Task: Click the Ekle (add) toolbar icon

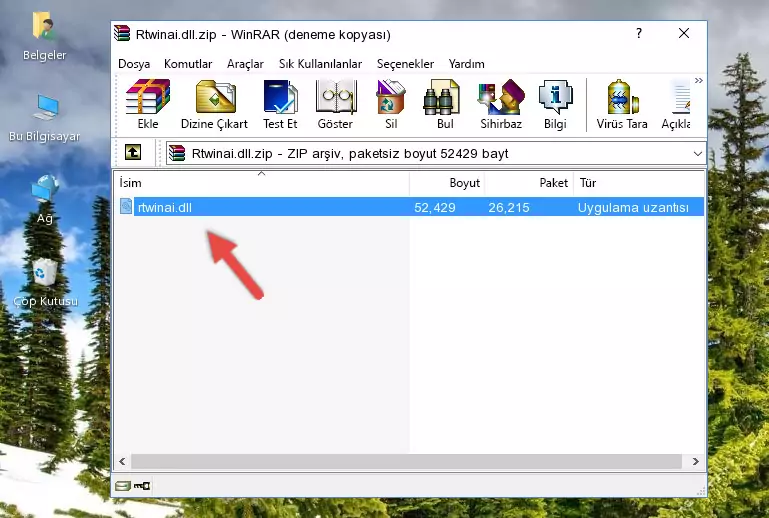Action: tap(148, 104)
